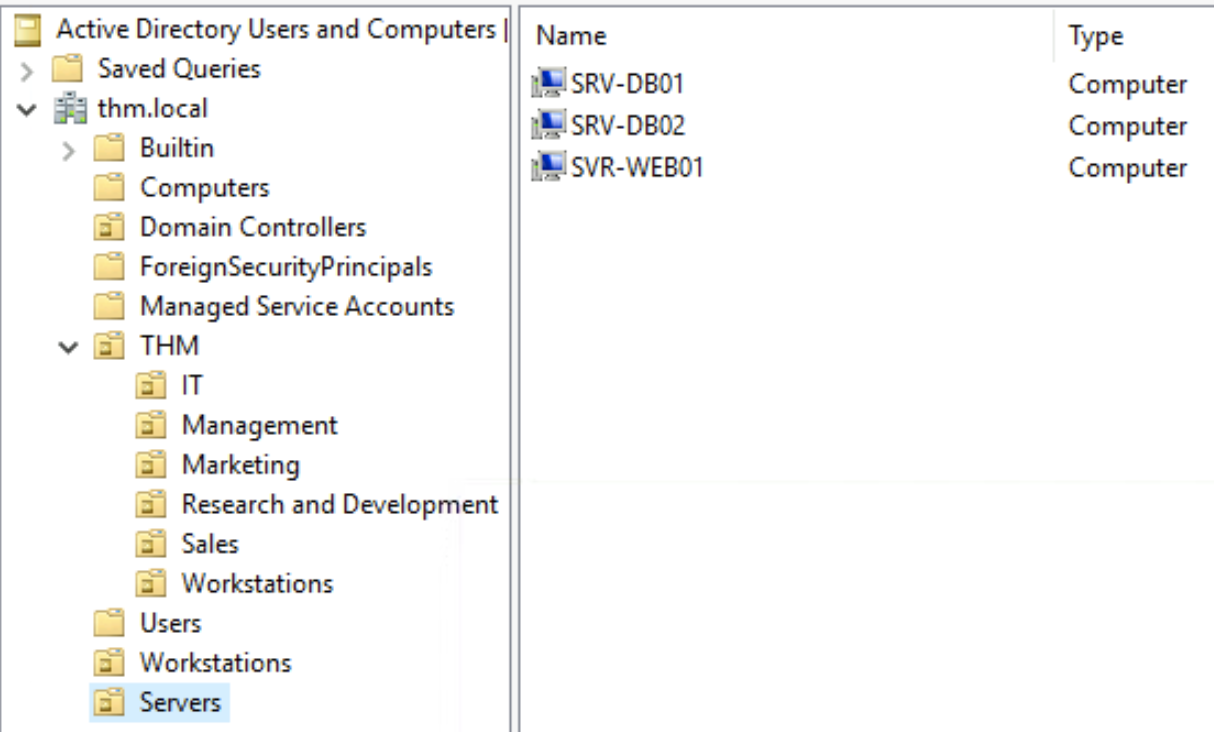Click the Builtin folder icon
This screenshot has height=732, width=1214.
[x=107, y=148]
